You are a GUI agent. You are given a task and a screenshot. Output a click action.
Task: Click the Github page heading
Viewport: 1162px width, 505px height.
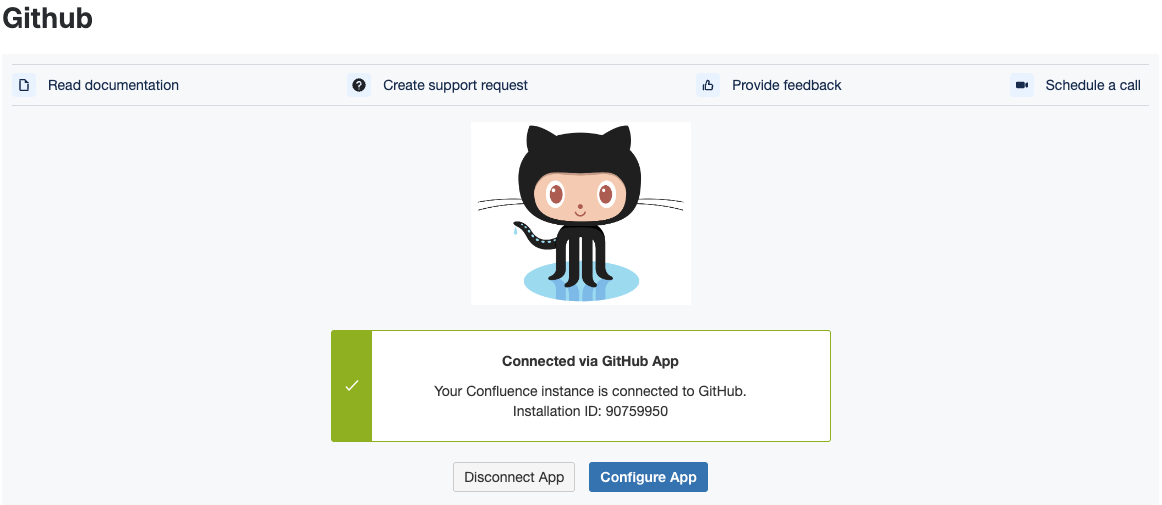pos(47,18)
